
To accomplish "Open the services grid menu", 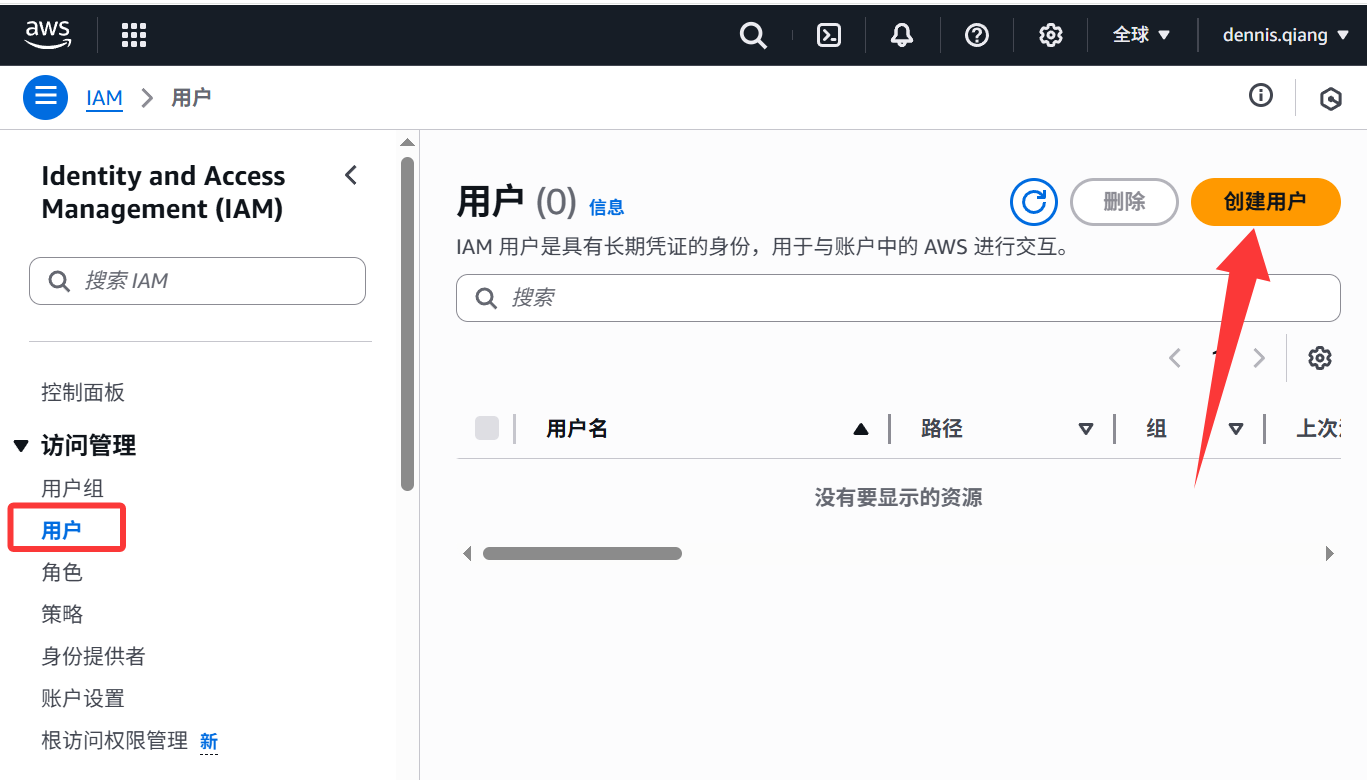I will pos(134,35).
